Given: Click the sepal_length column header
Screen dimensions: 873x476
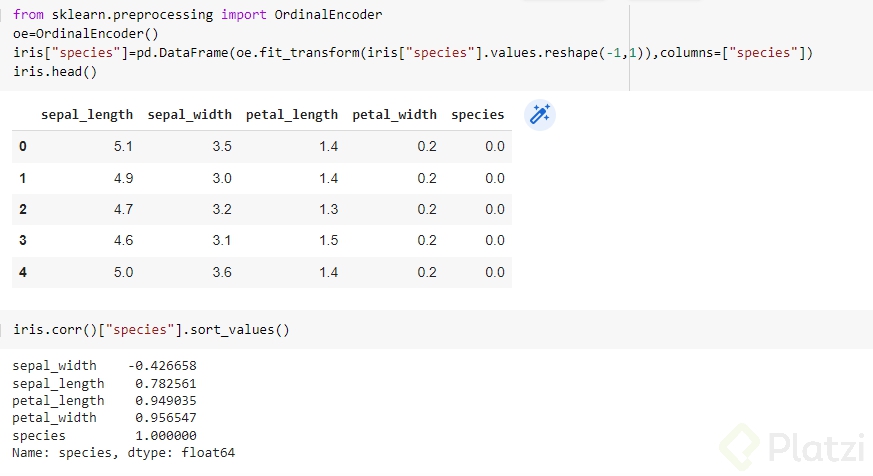Looking at the screenshot, I should pos(87,115).
